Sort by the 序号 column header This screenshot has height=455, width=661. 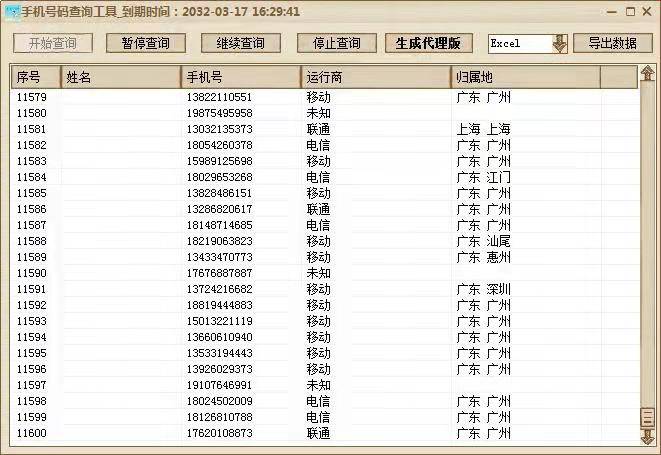36,77
